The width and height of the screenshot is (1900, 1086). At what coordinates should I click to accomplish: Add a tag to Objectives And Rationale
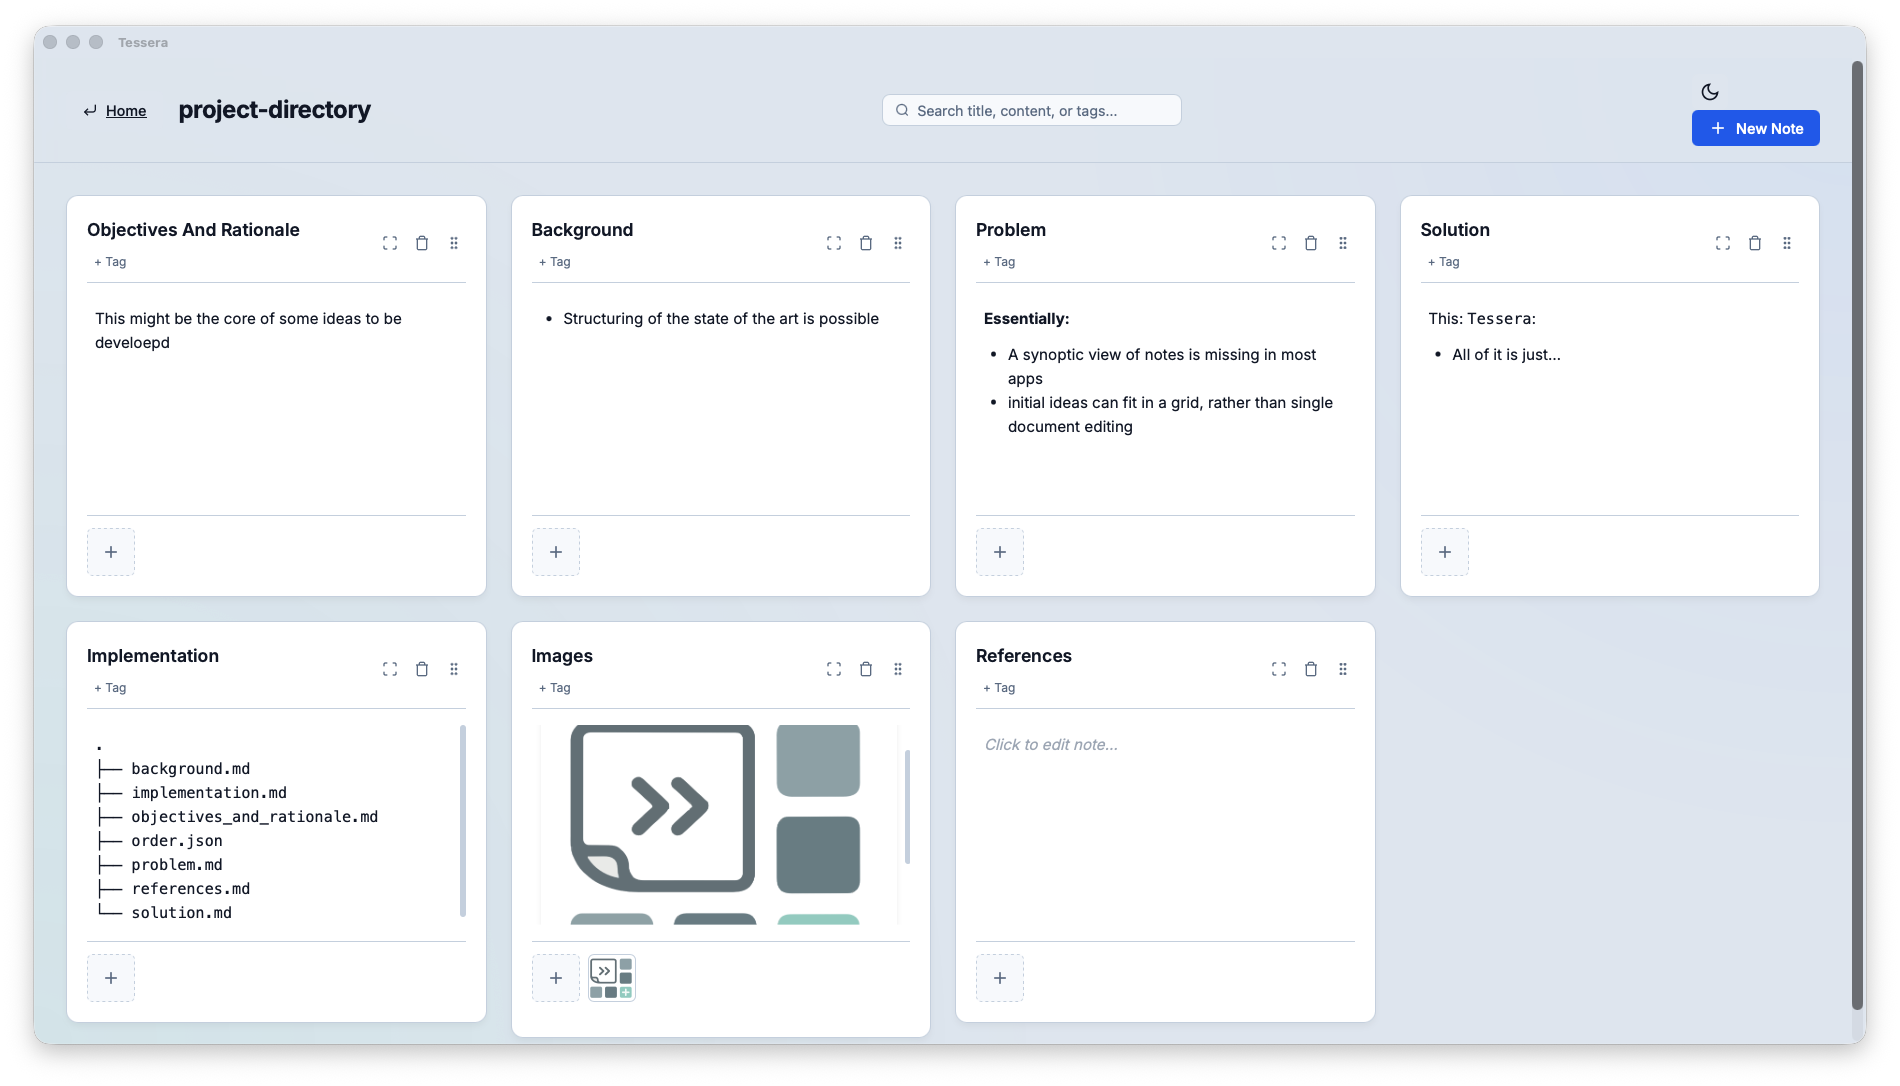[x=110, y=262]
